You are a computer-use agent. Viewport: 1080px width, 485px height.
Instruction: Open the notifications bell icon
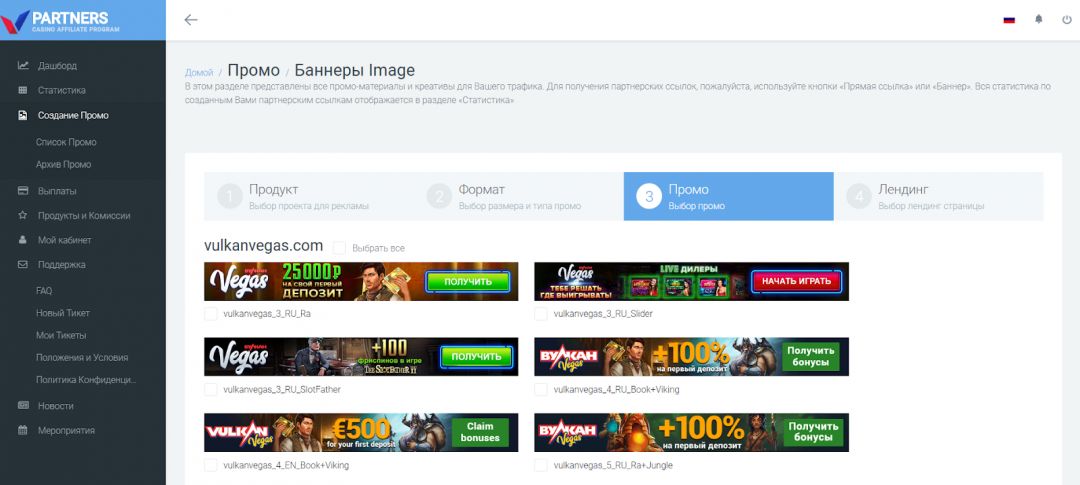point(1038,20)
